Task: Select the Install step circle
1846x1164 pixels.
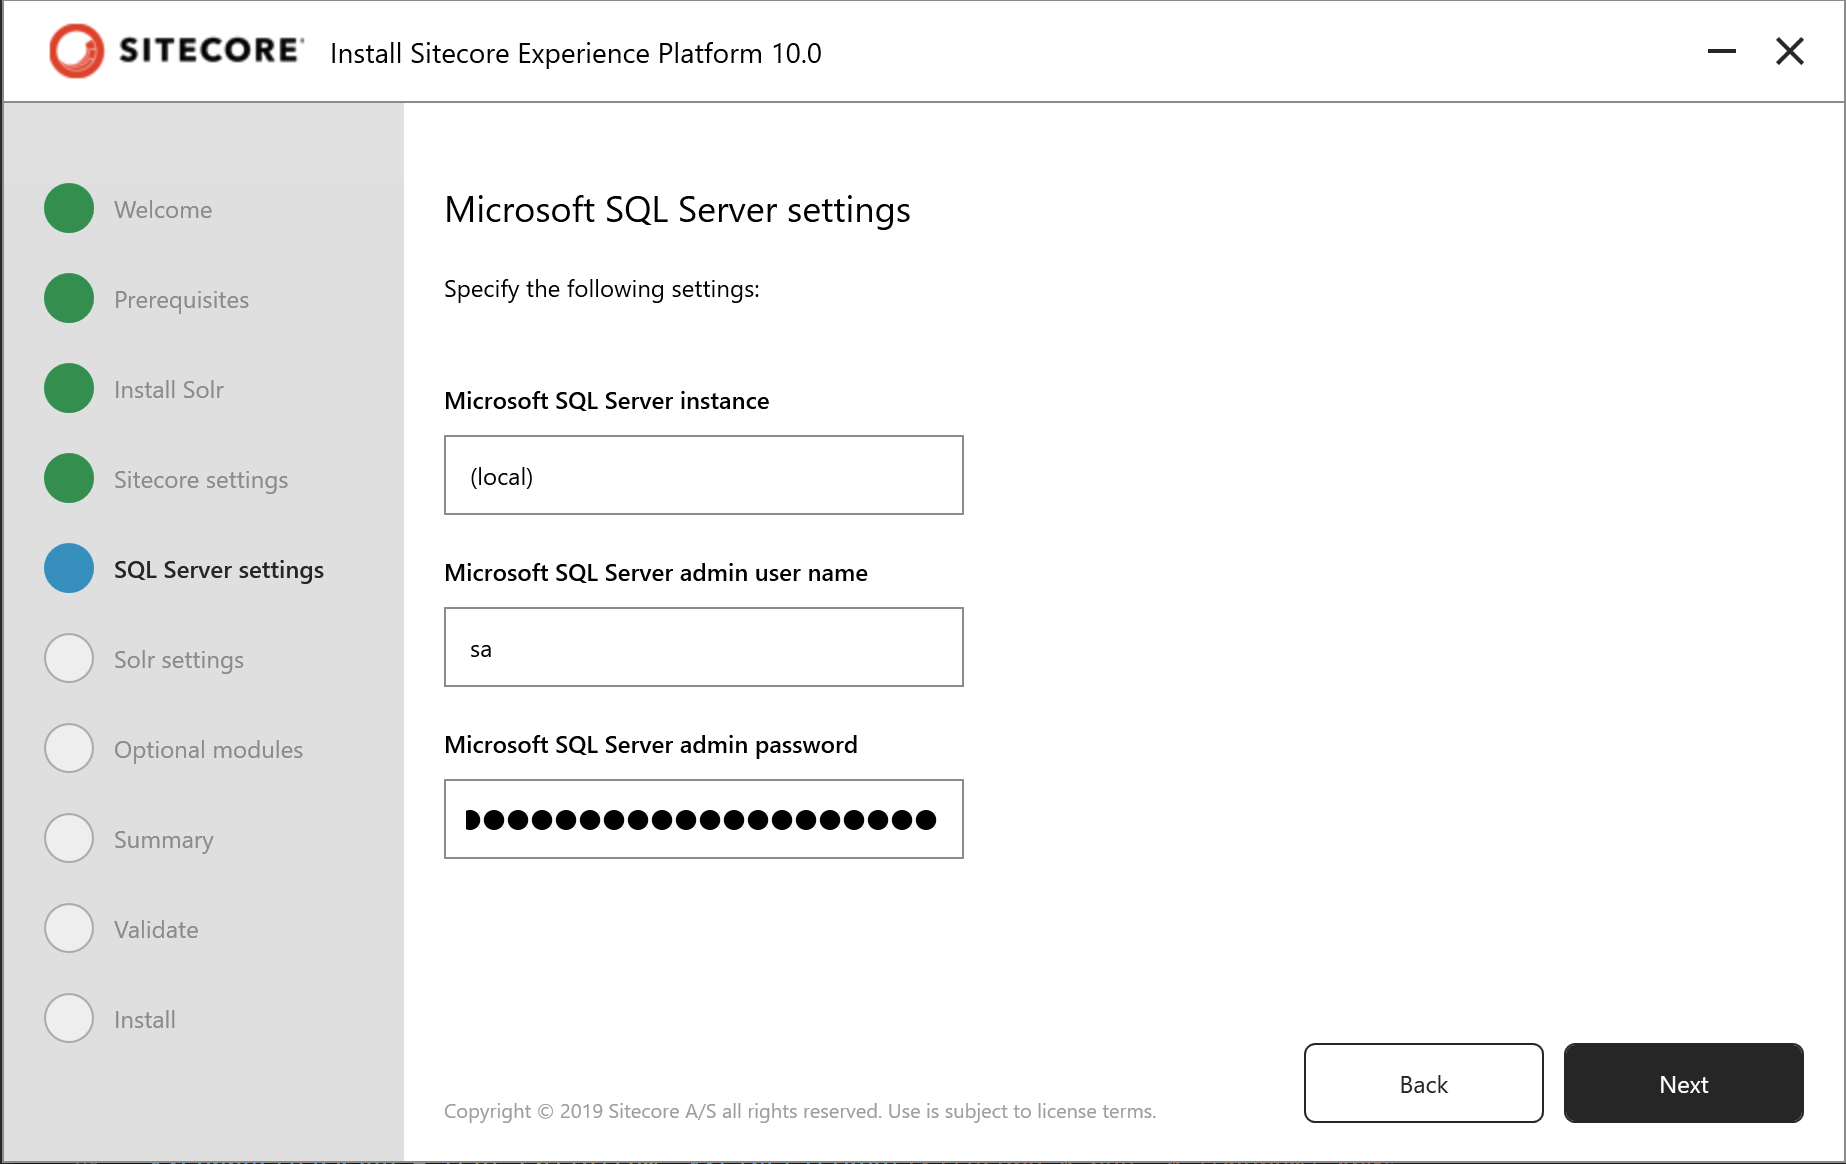Action: (x=69, y=1018)
